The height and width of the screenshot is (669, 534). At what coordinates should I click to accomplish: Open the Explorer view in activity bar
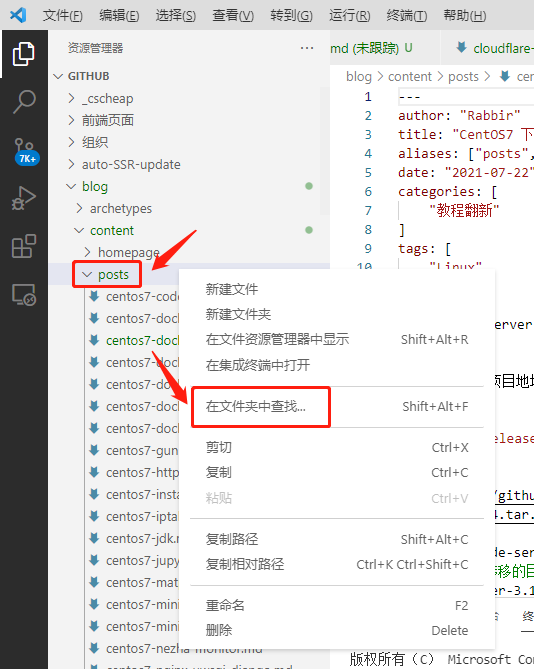point(24,54)
